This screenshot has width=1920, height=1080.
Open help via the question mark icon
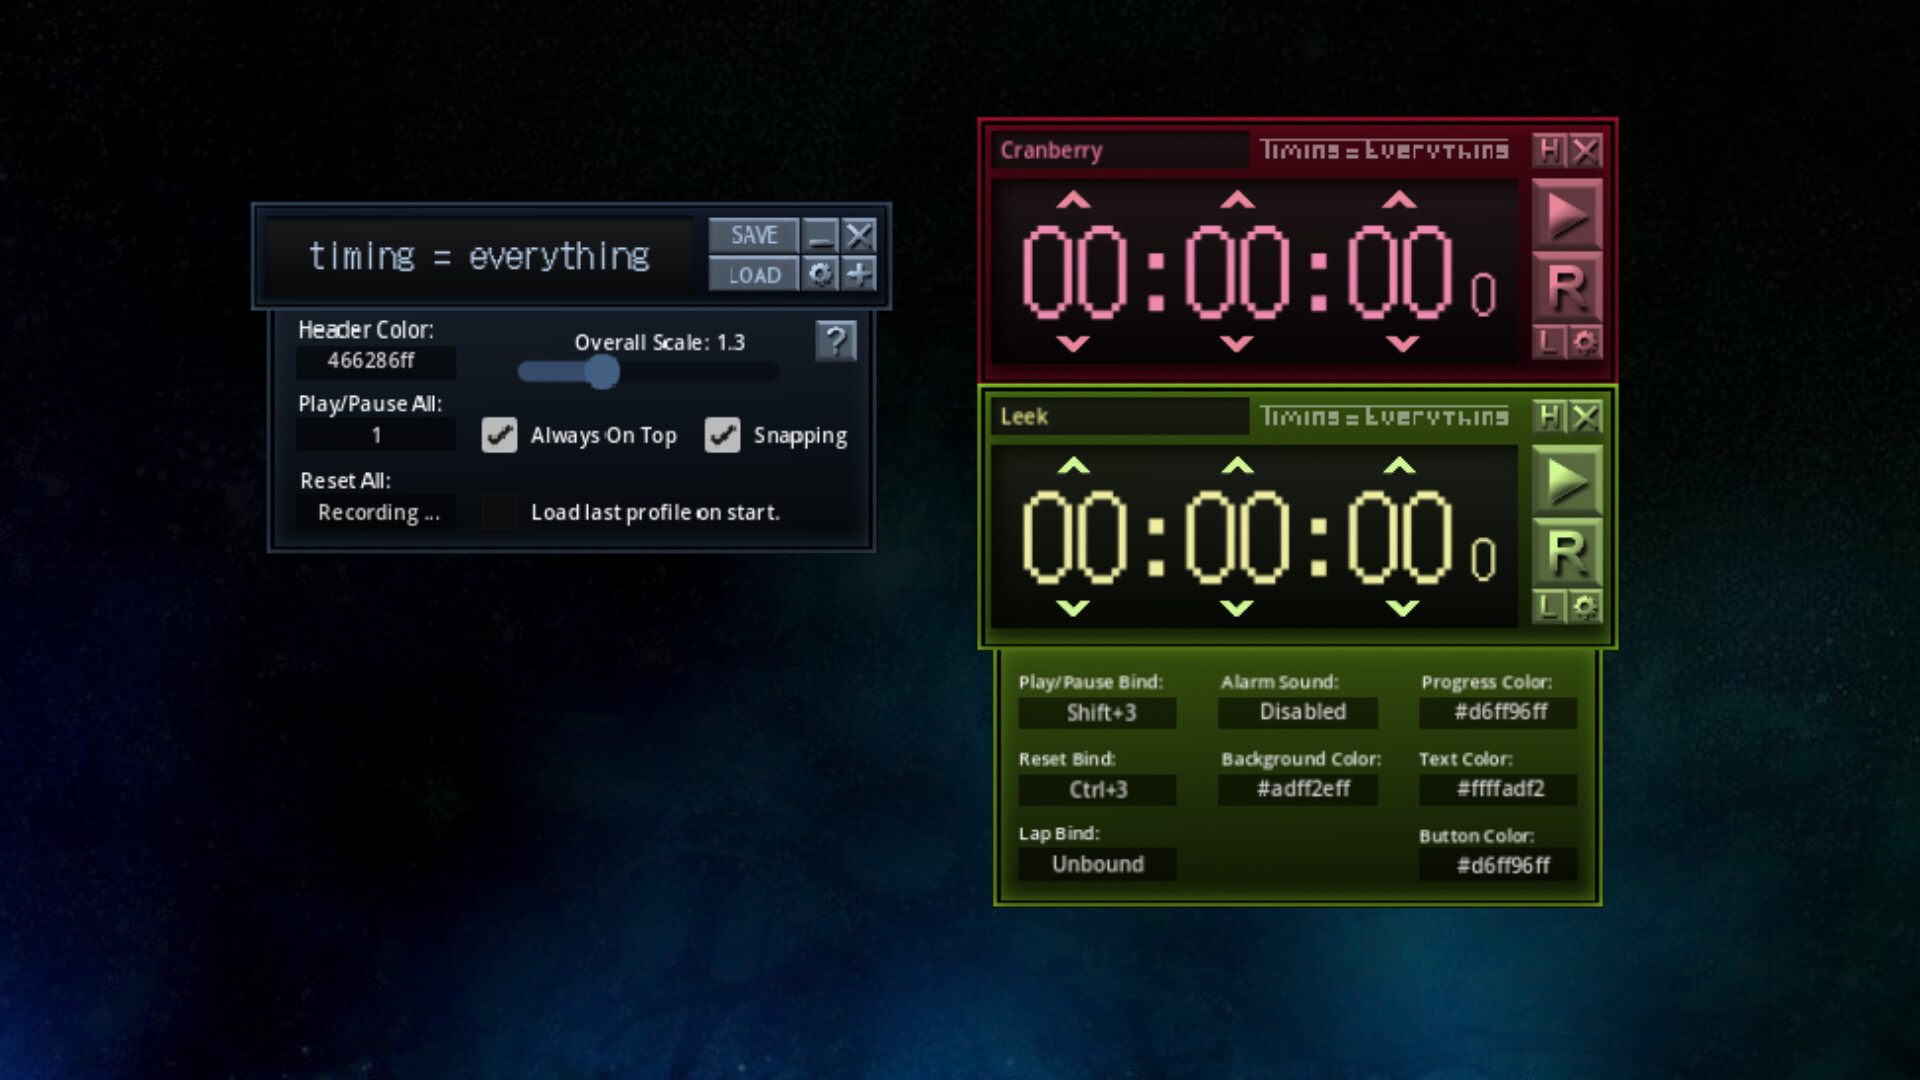click(x=837, y=341)
